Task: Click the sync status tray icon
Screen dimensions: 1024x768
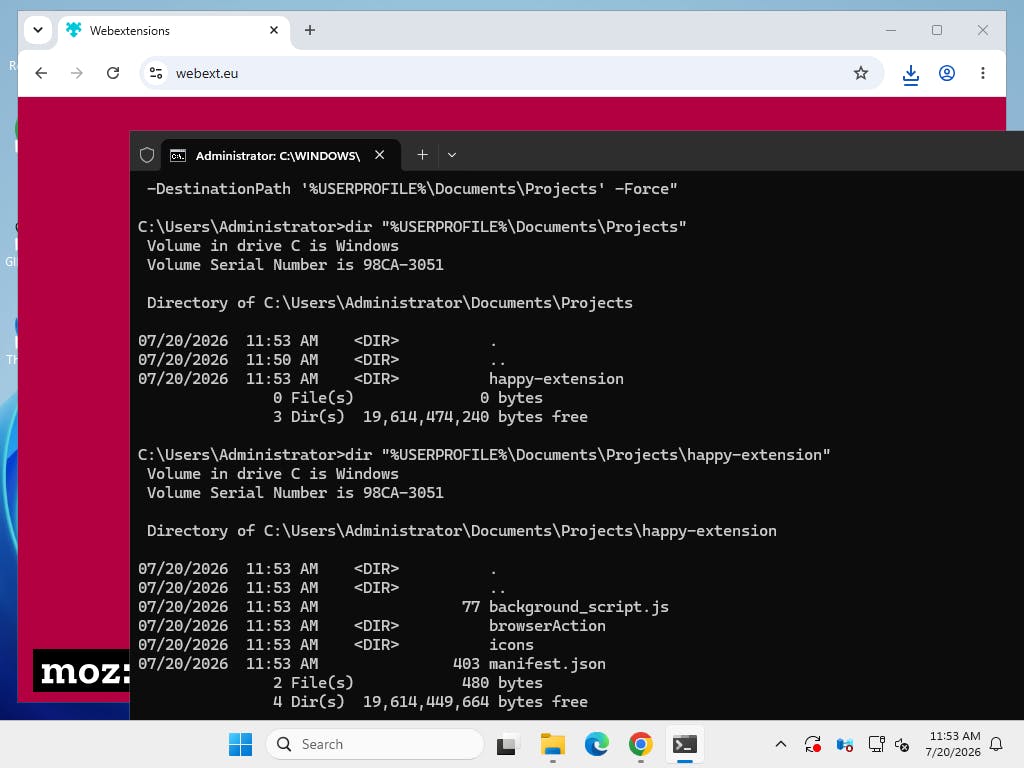Action: [812, 744]
